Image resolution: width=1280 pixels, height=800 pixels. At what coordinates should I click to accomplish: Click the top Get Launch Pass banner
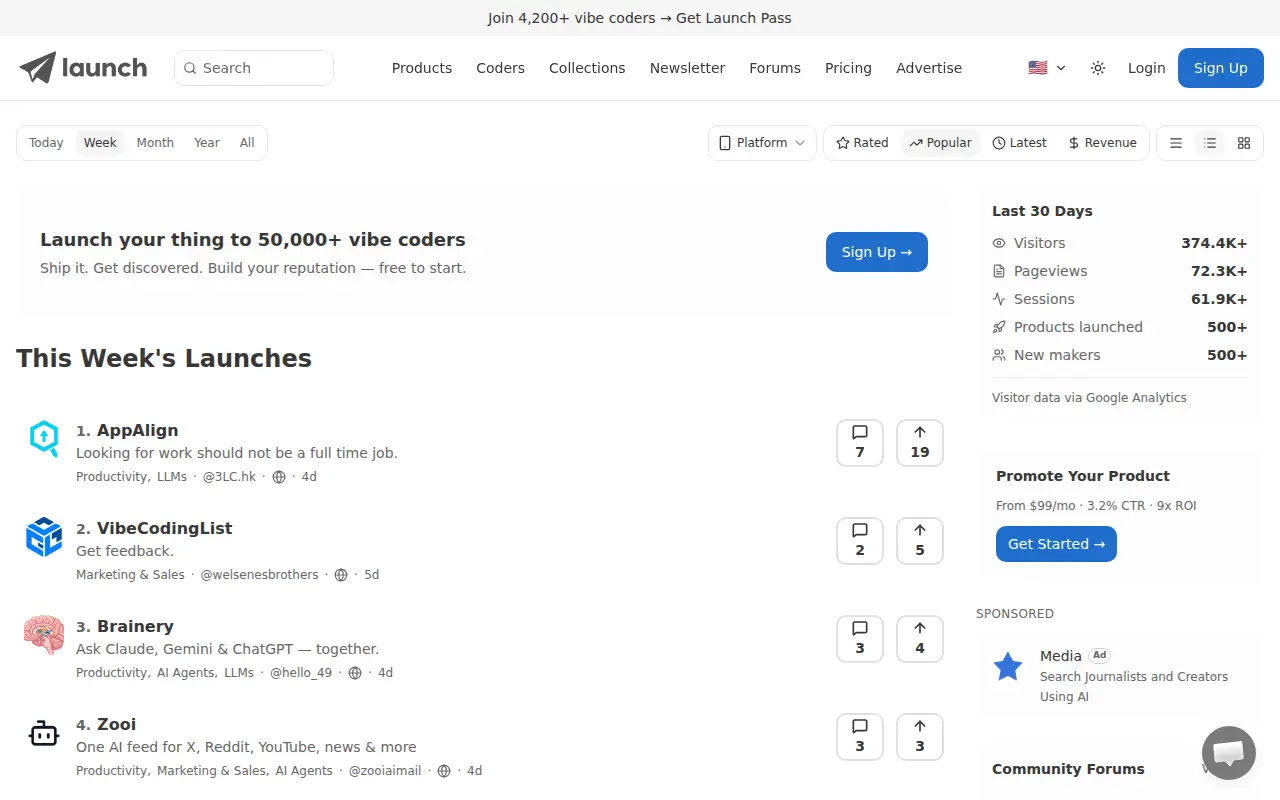[x=640, y=18]
